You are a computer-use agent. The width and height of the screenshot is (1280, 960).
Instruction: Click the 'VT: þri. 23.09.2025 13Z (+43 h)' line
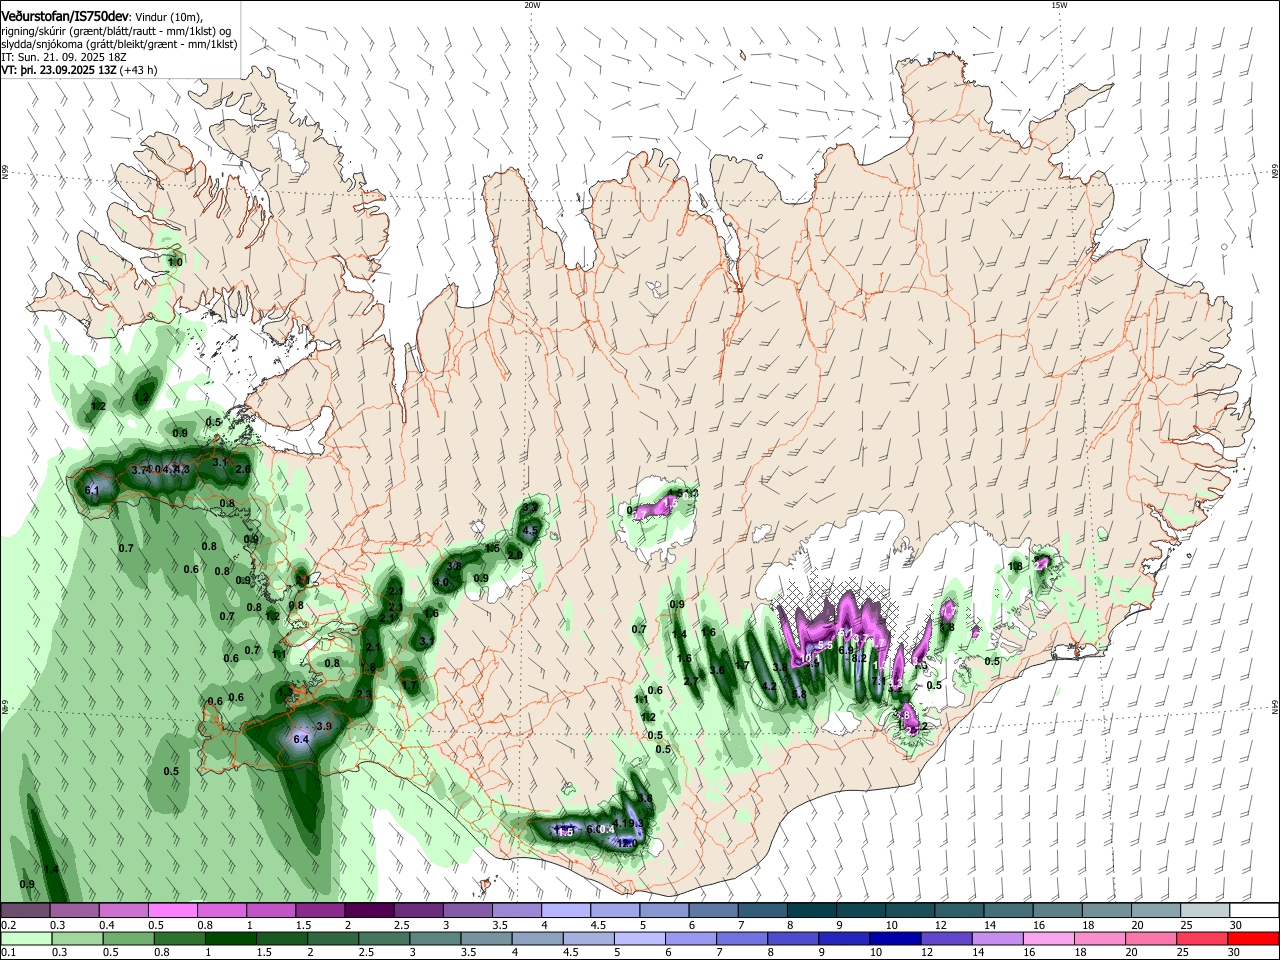[79, 70]
